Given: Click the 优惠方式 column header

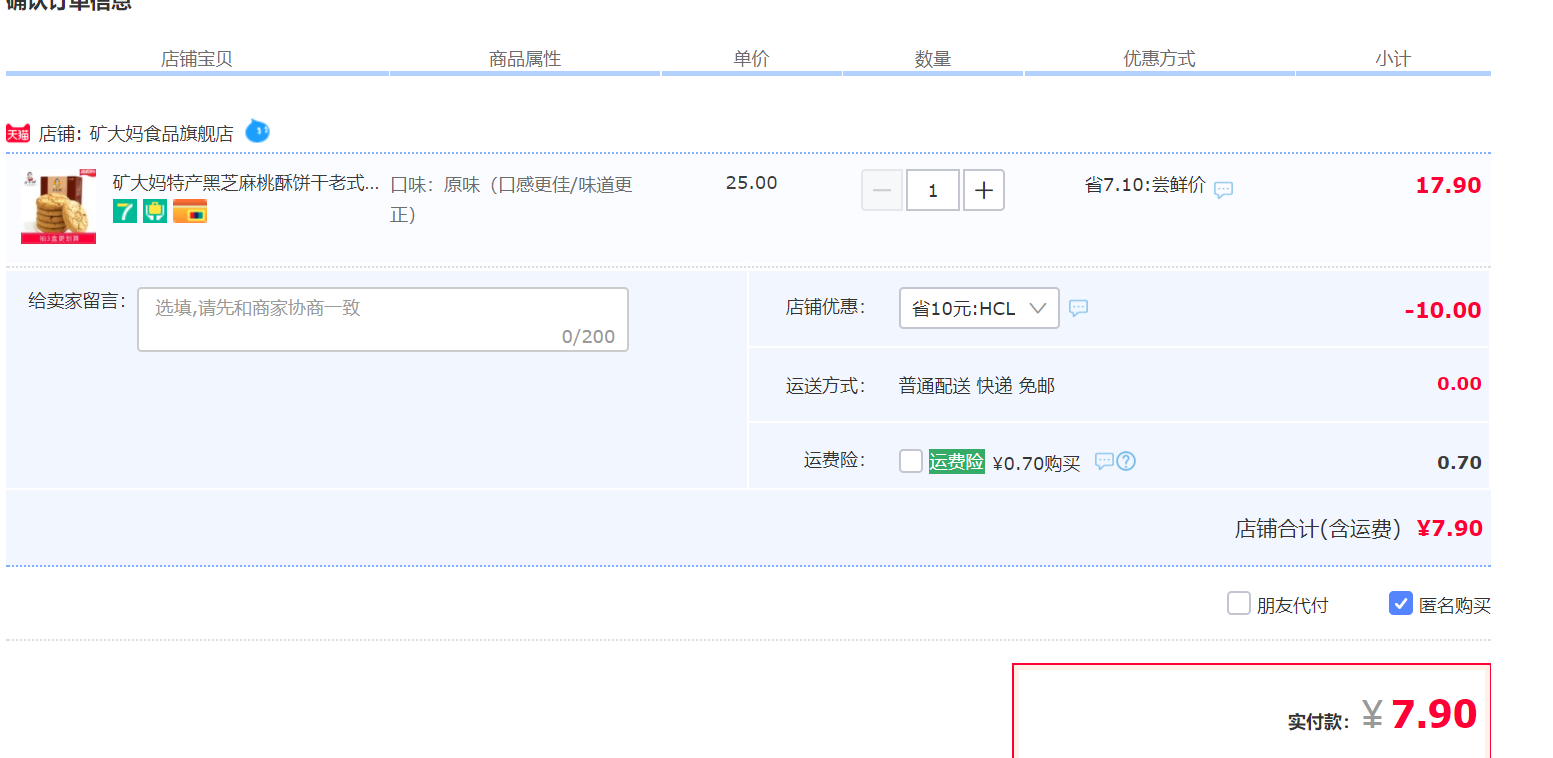Looking at the screenshot, I should pyautogui.click(x=1159, y=59).
